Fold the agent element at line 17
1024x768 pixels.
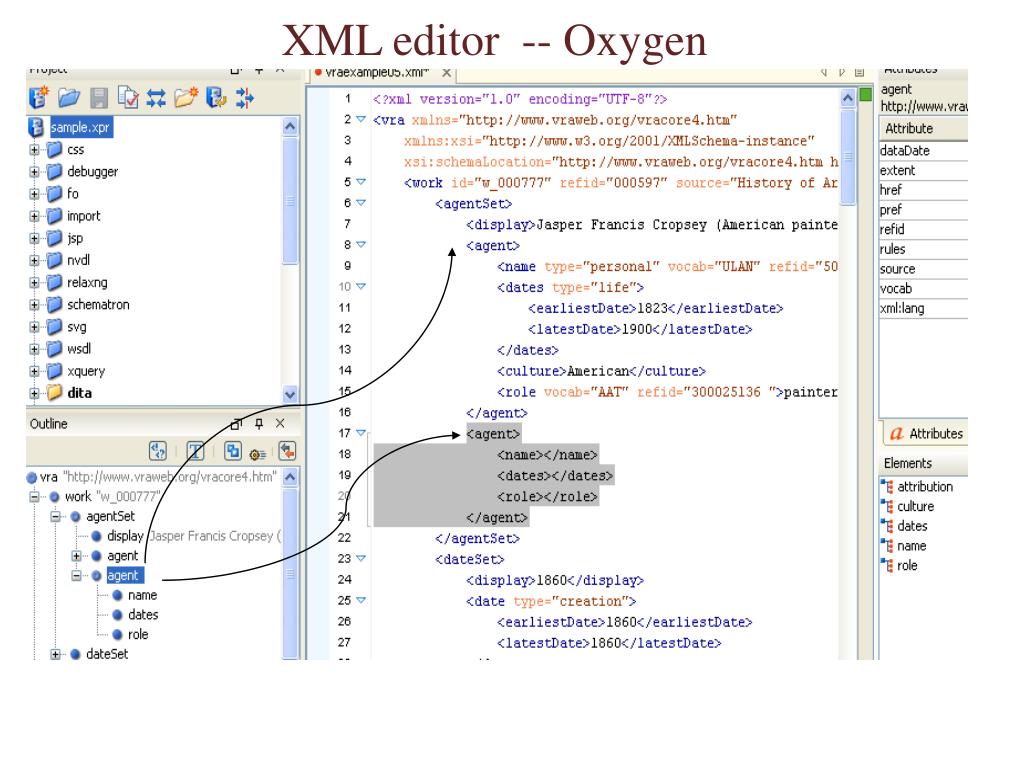pos(360,433)
